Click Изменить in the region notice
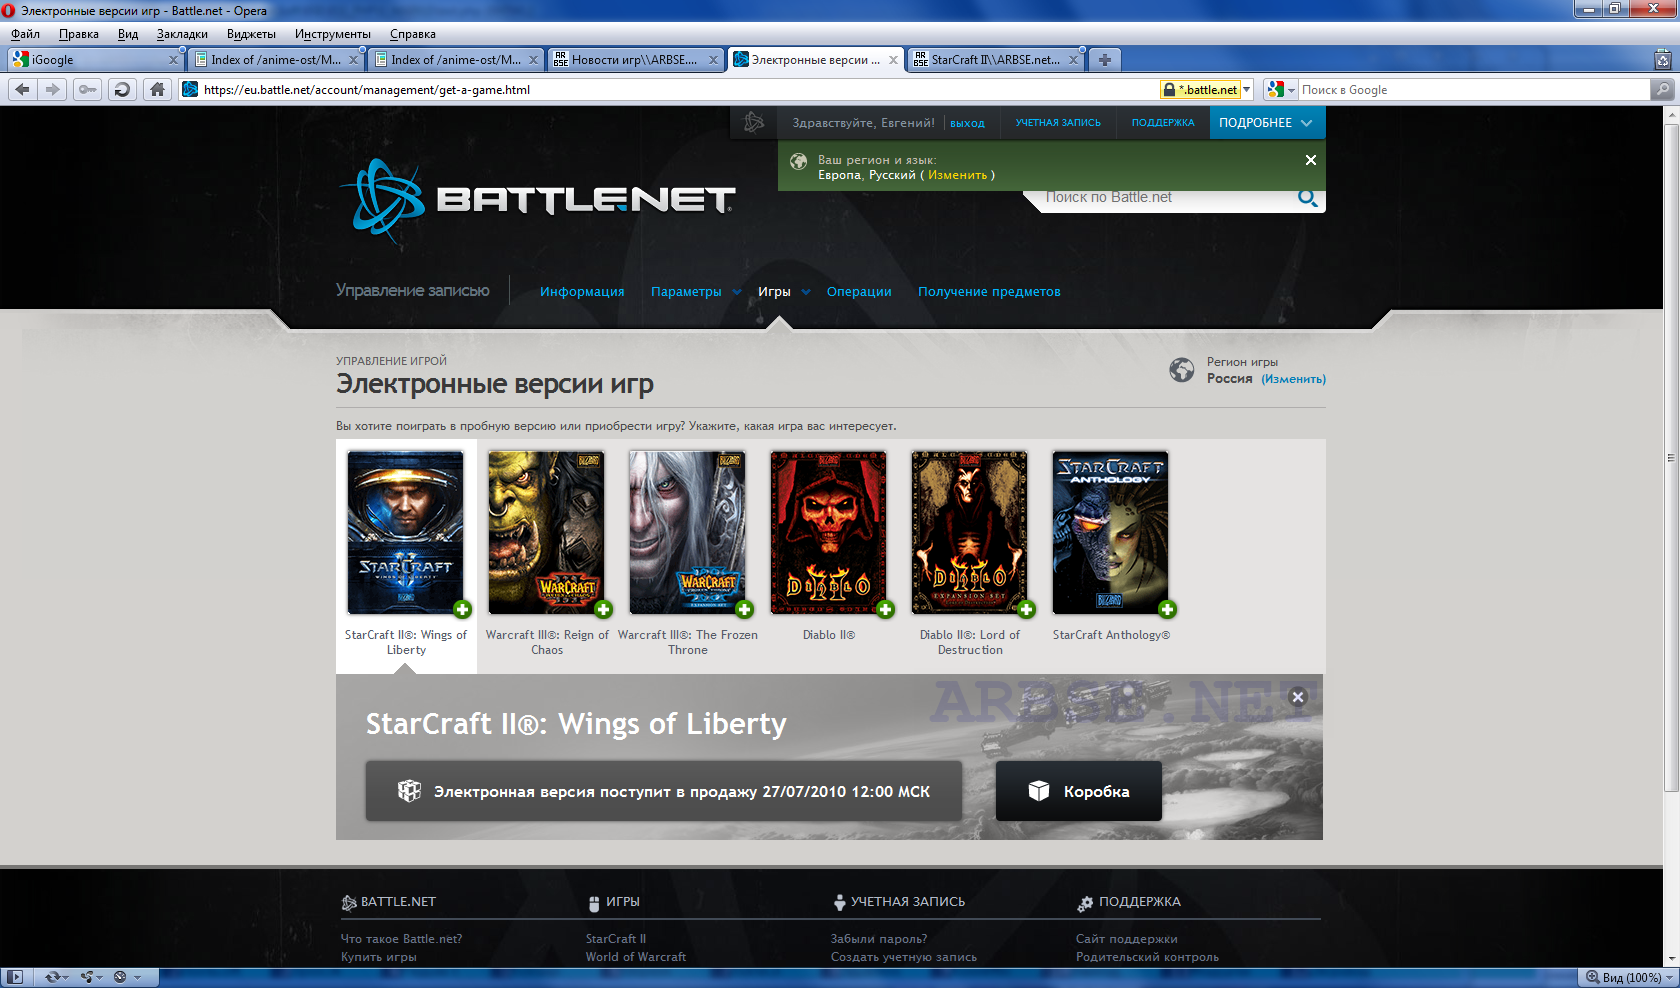The image size is (1680, 988). pos(957,175)
